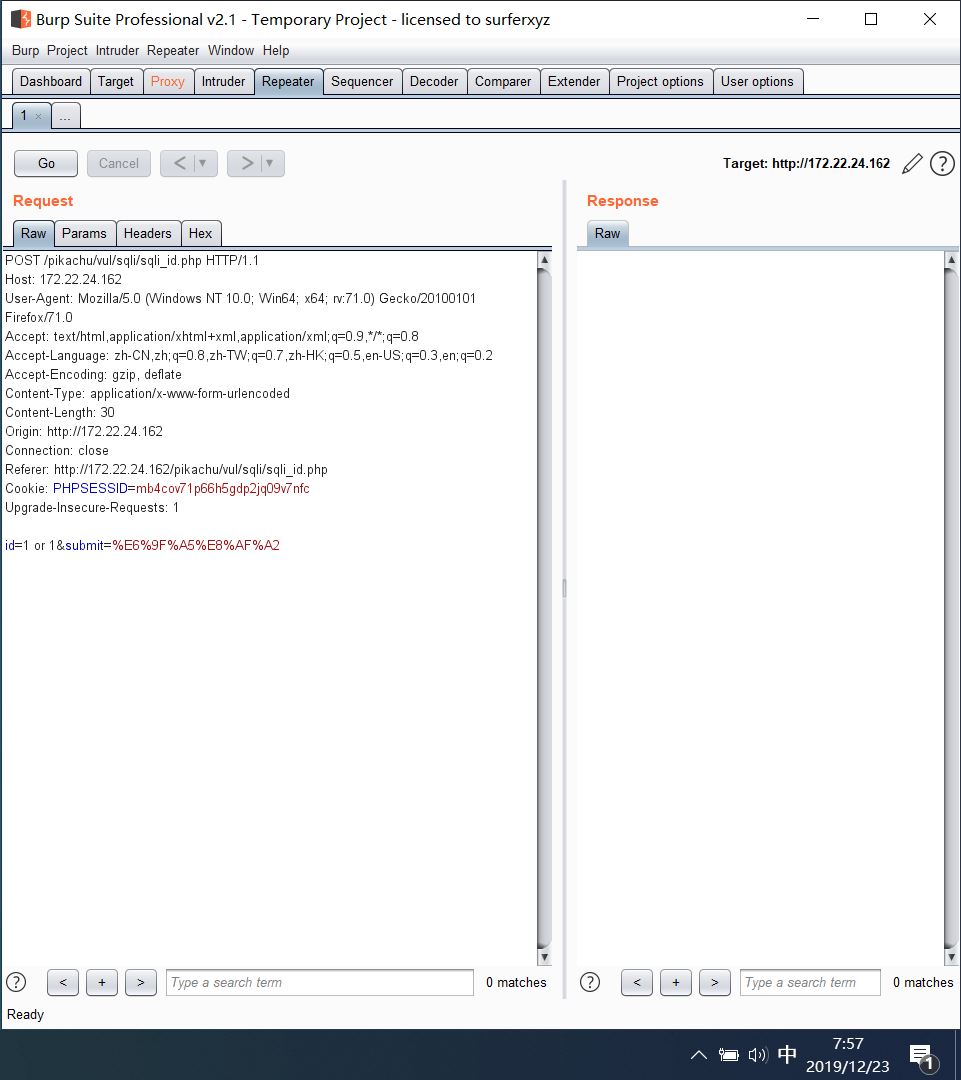The image size is (961, 1080).
Task: Click the POST request line text
Action: coord(132,260)
